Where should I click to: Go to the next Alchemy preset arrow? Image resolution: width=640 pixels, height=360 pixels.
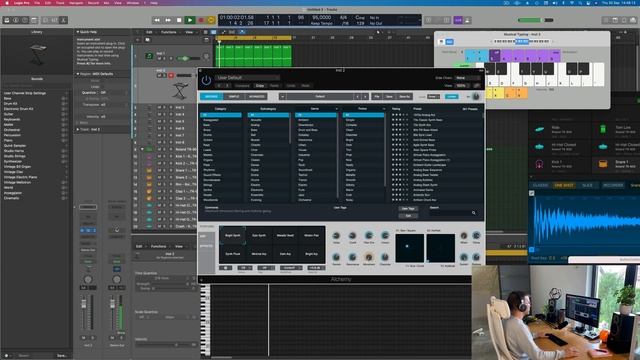click(x=365, y=96)
